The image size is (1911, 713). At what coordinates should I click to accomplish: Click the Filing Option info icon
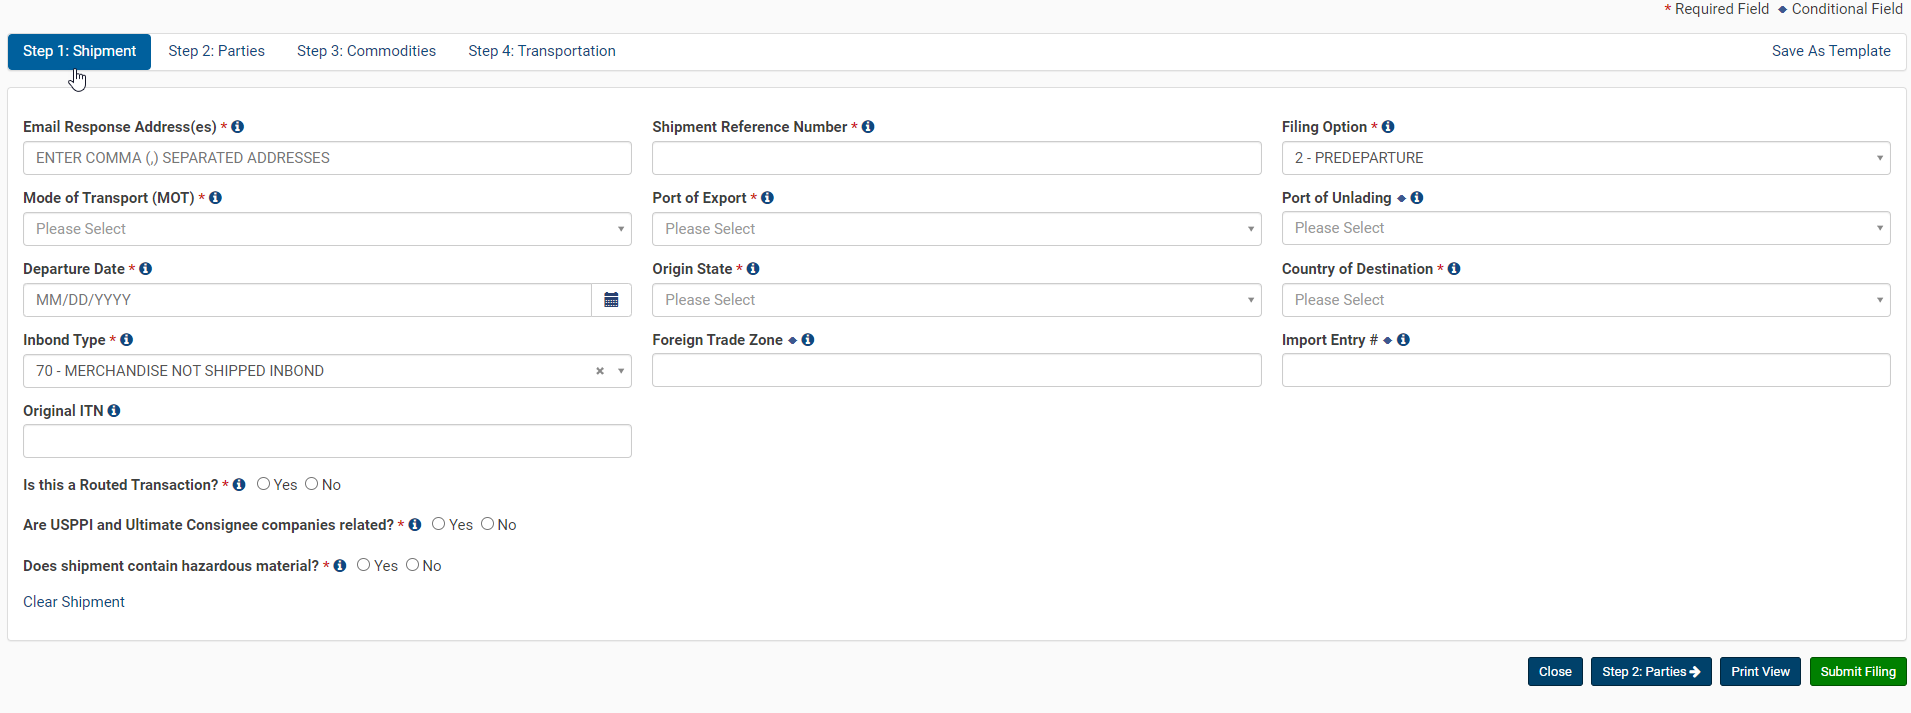tap(1388, 127)
